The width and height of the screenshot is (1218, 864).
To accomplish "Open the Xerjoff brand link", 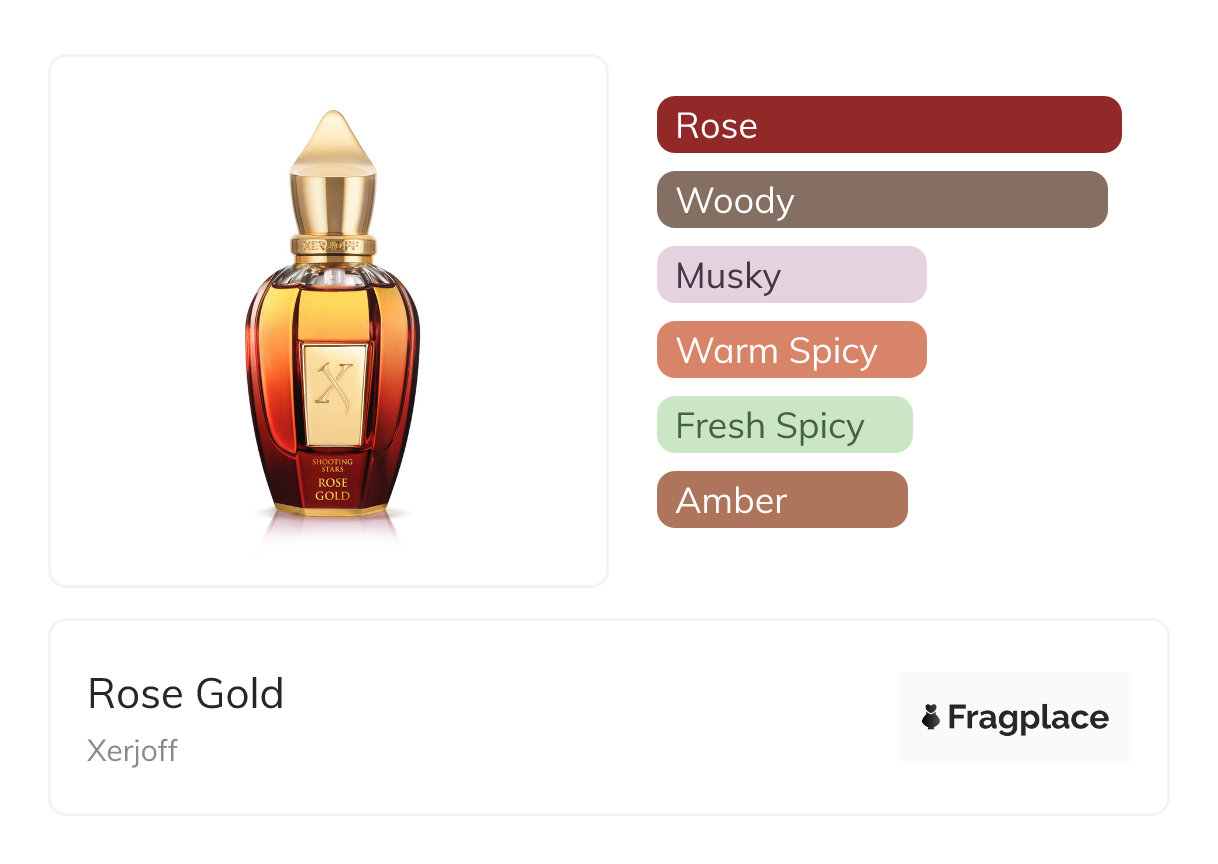I will coord(132,750).
